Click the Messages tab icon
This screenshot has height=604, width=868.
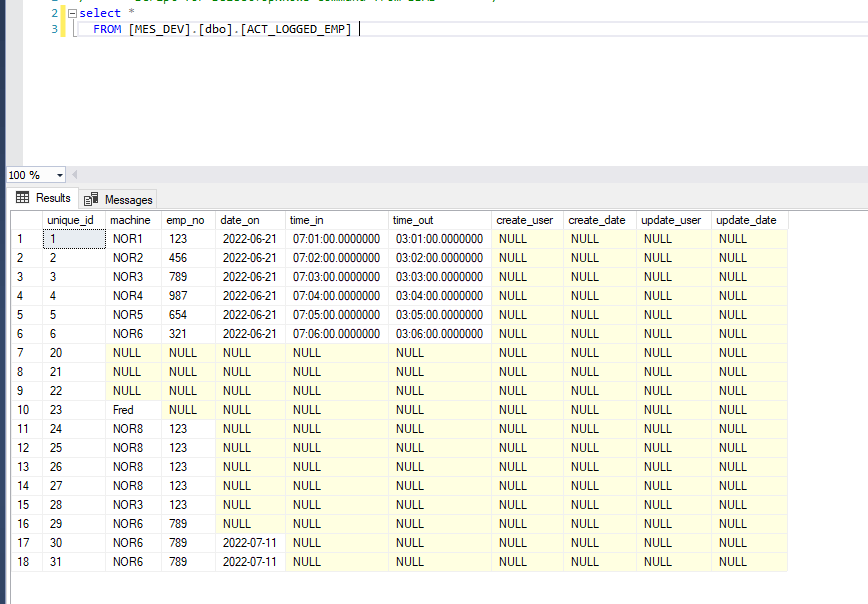tap(90, 198)
